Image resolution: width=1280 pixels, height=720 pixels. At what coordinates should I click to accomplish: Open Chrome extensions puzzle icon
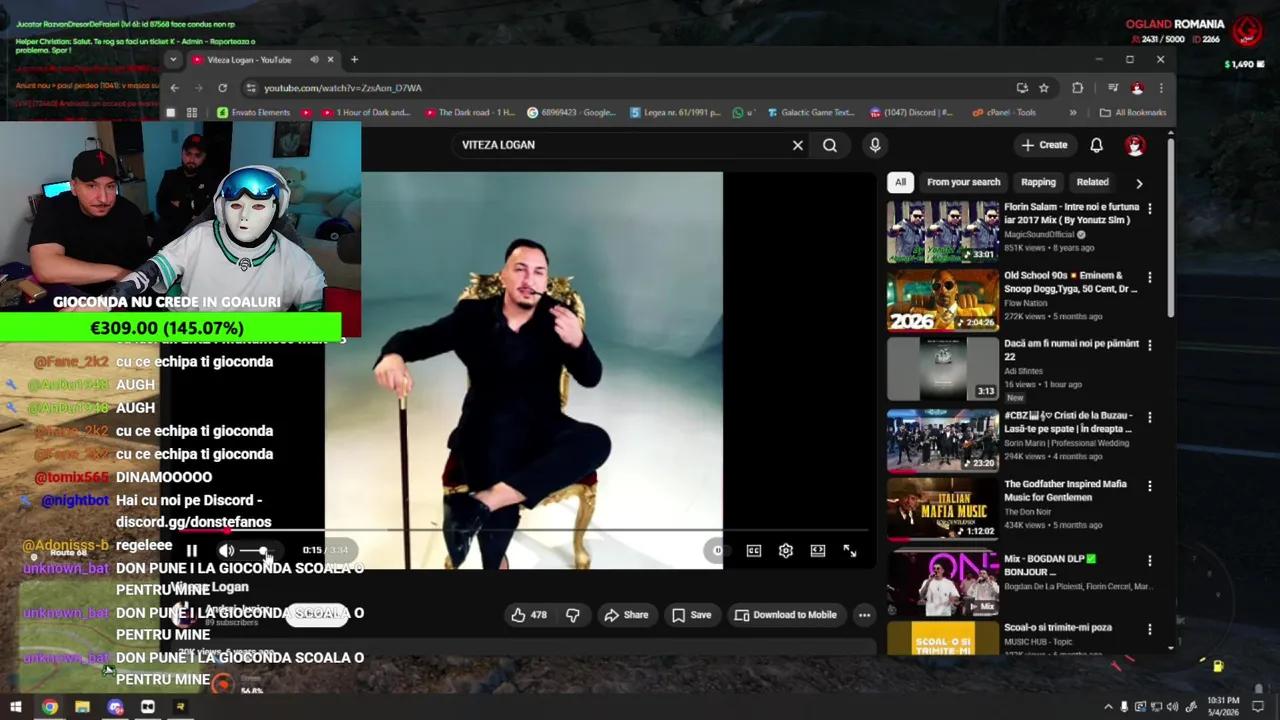1077,88
